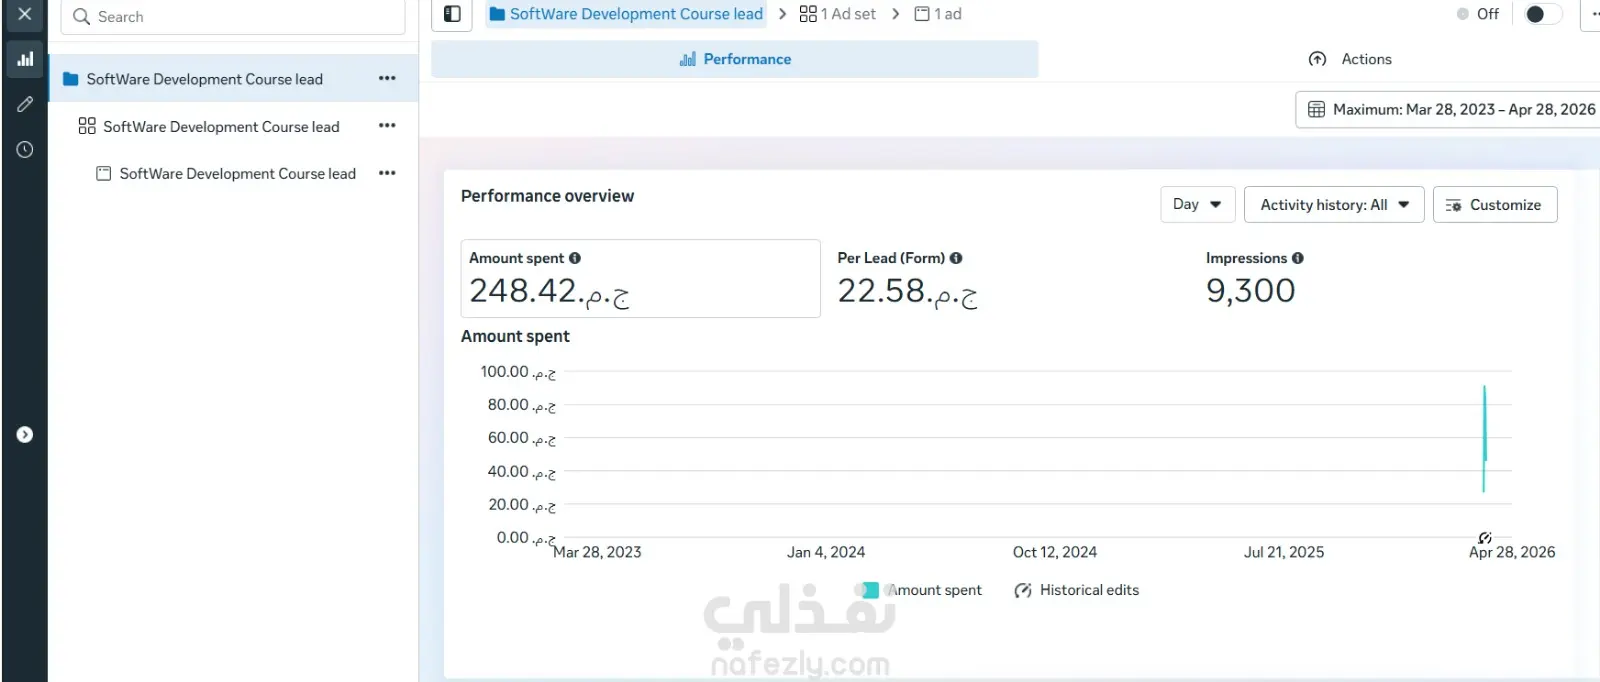Select the Amount spent metric card
The height and width of the screenshot is (682, 1600).
[640, 278]
